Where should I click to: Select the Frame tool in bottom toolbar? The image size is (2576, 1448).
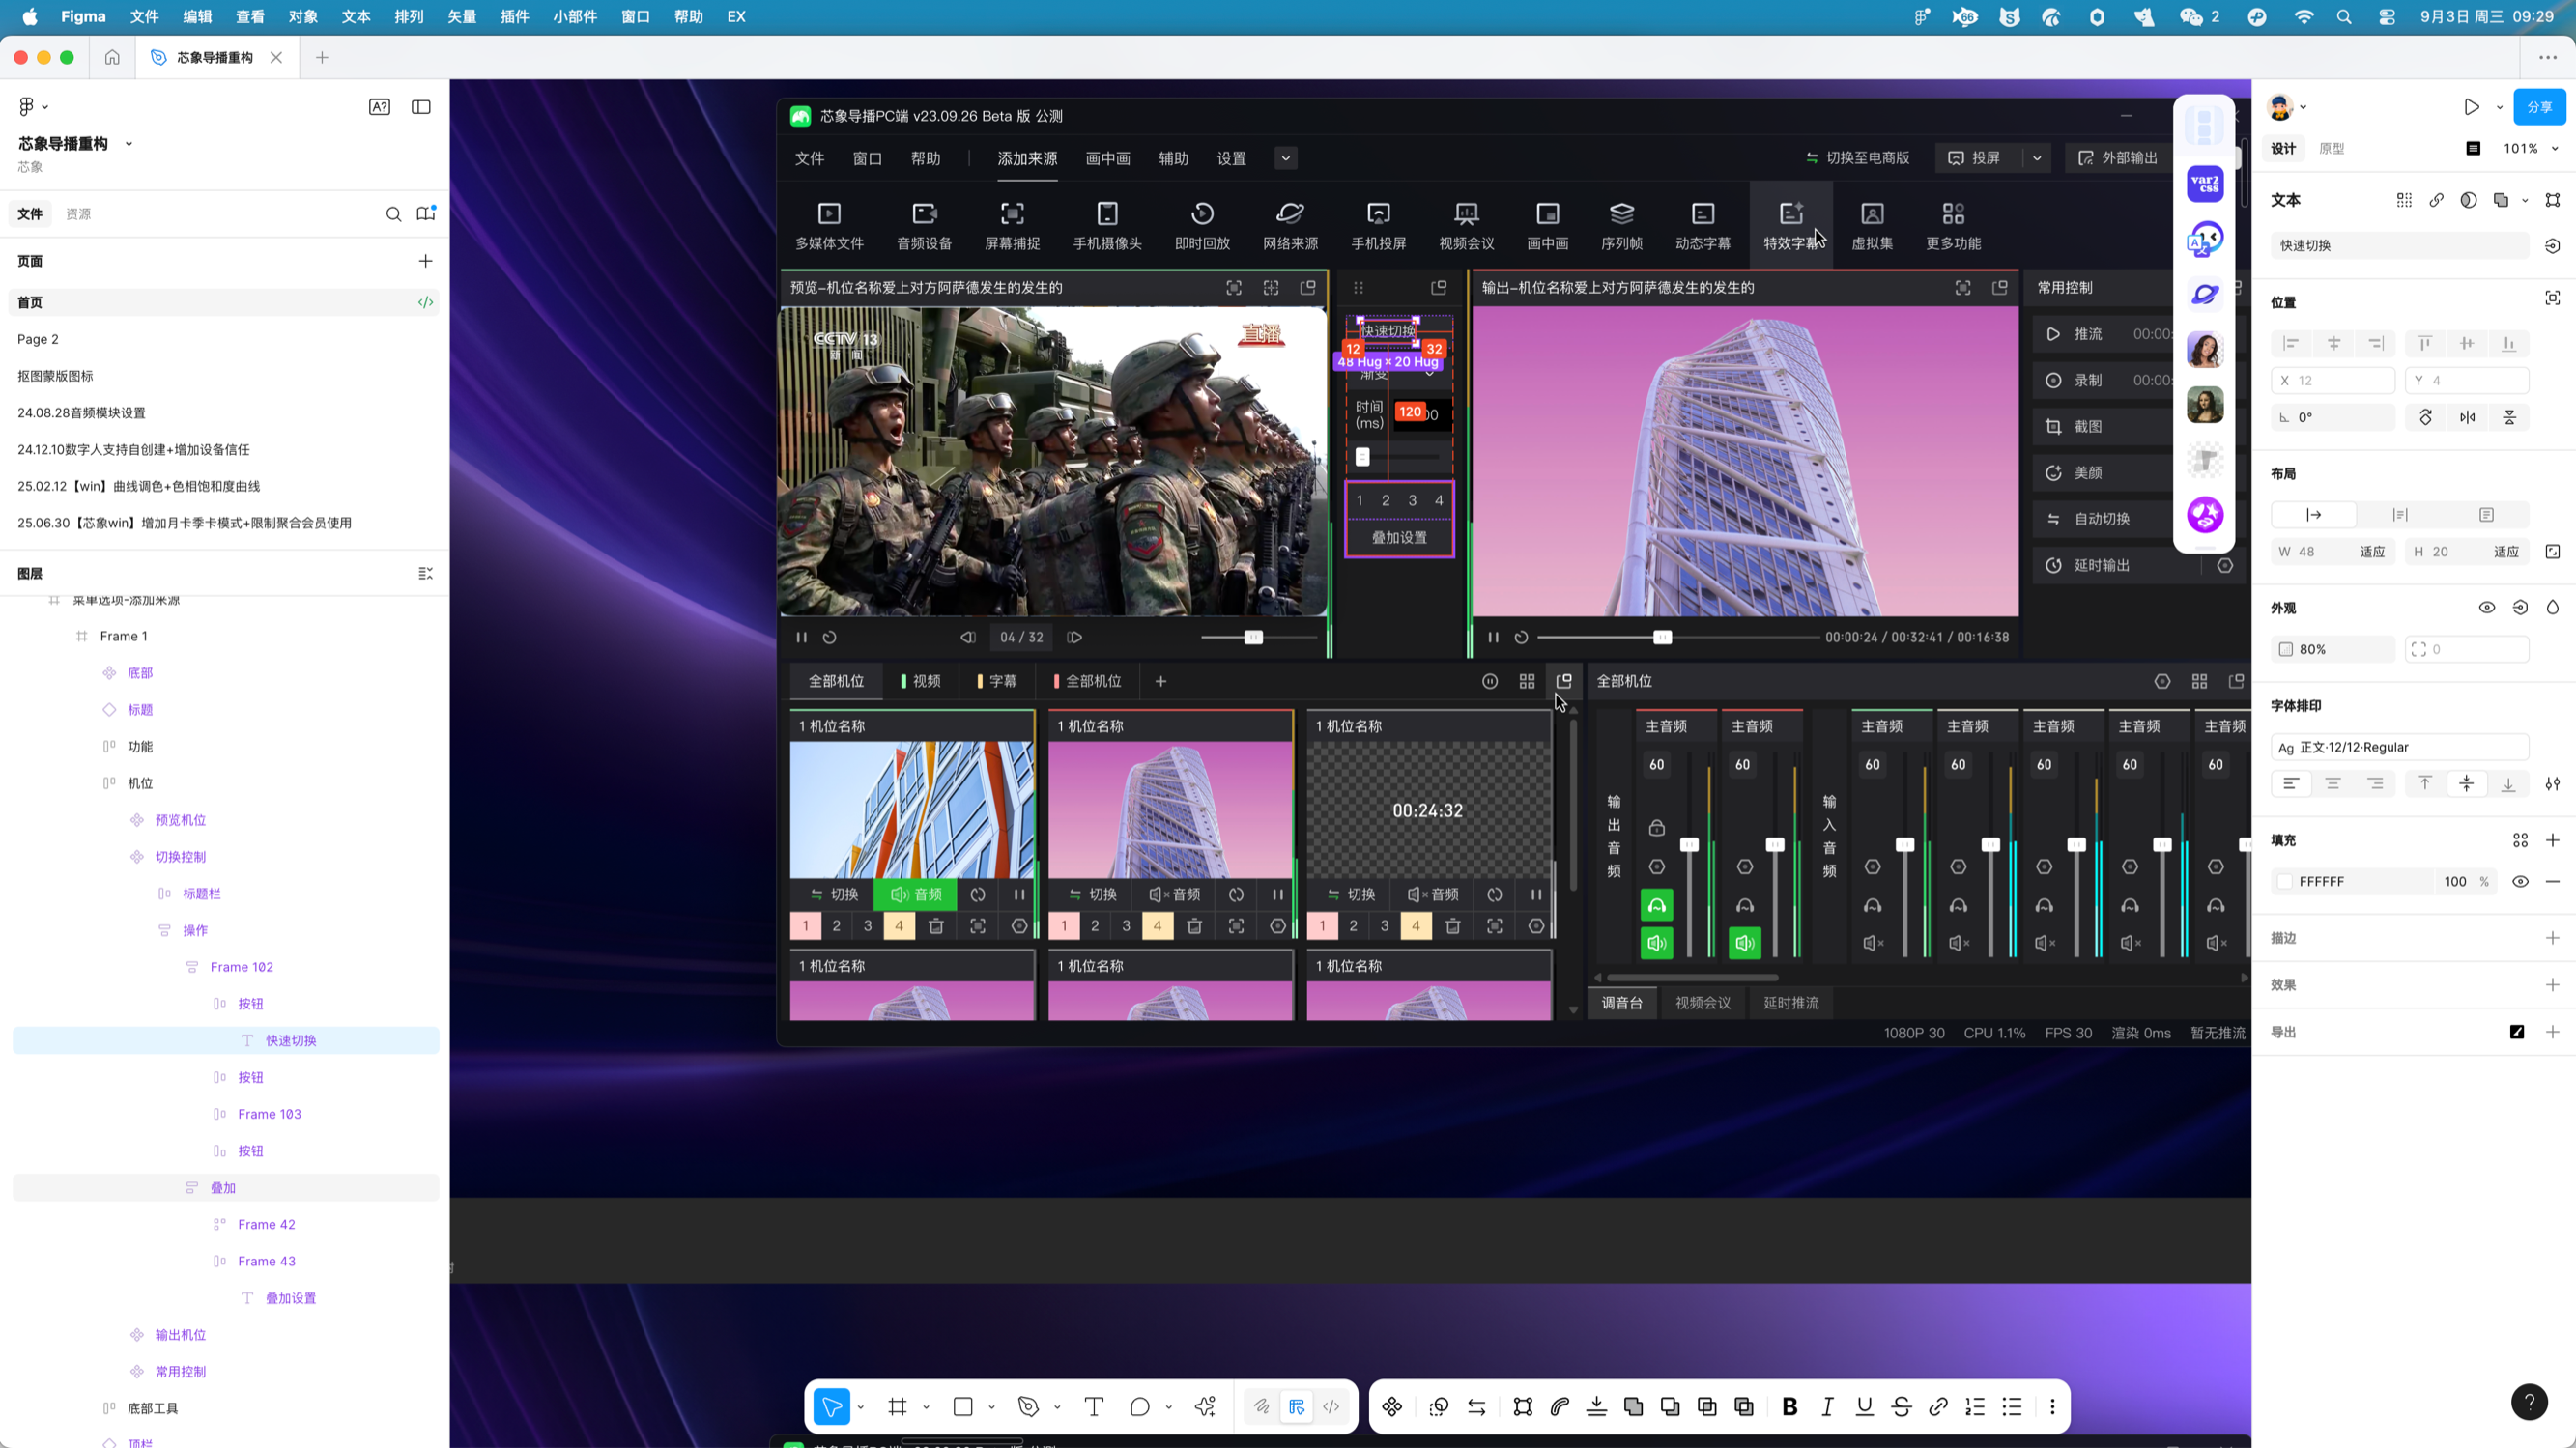(x=897, y=1407)
